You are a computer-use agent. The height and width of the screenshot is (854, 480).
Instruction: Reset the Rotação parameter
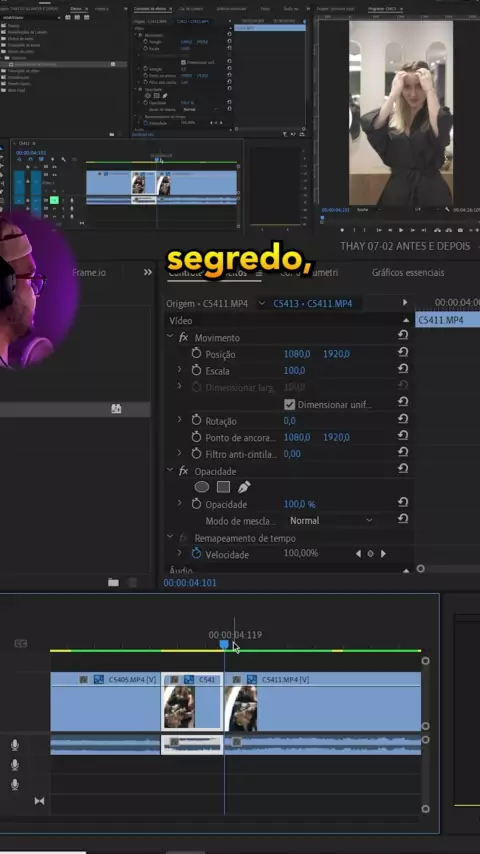pos(403,418)
